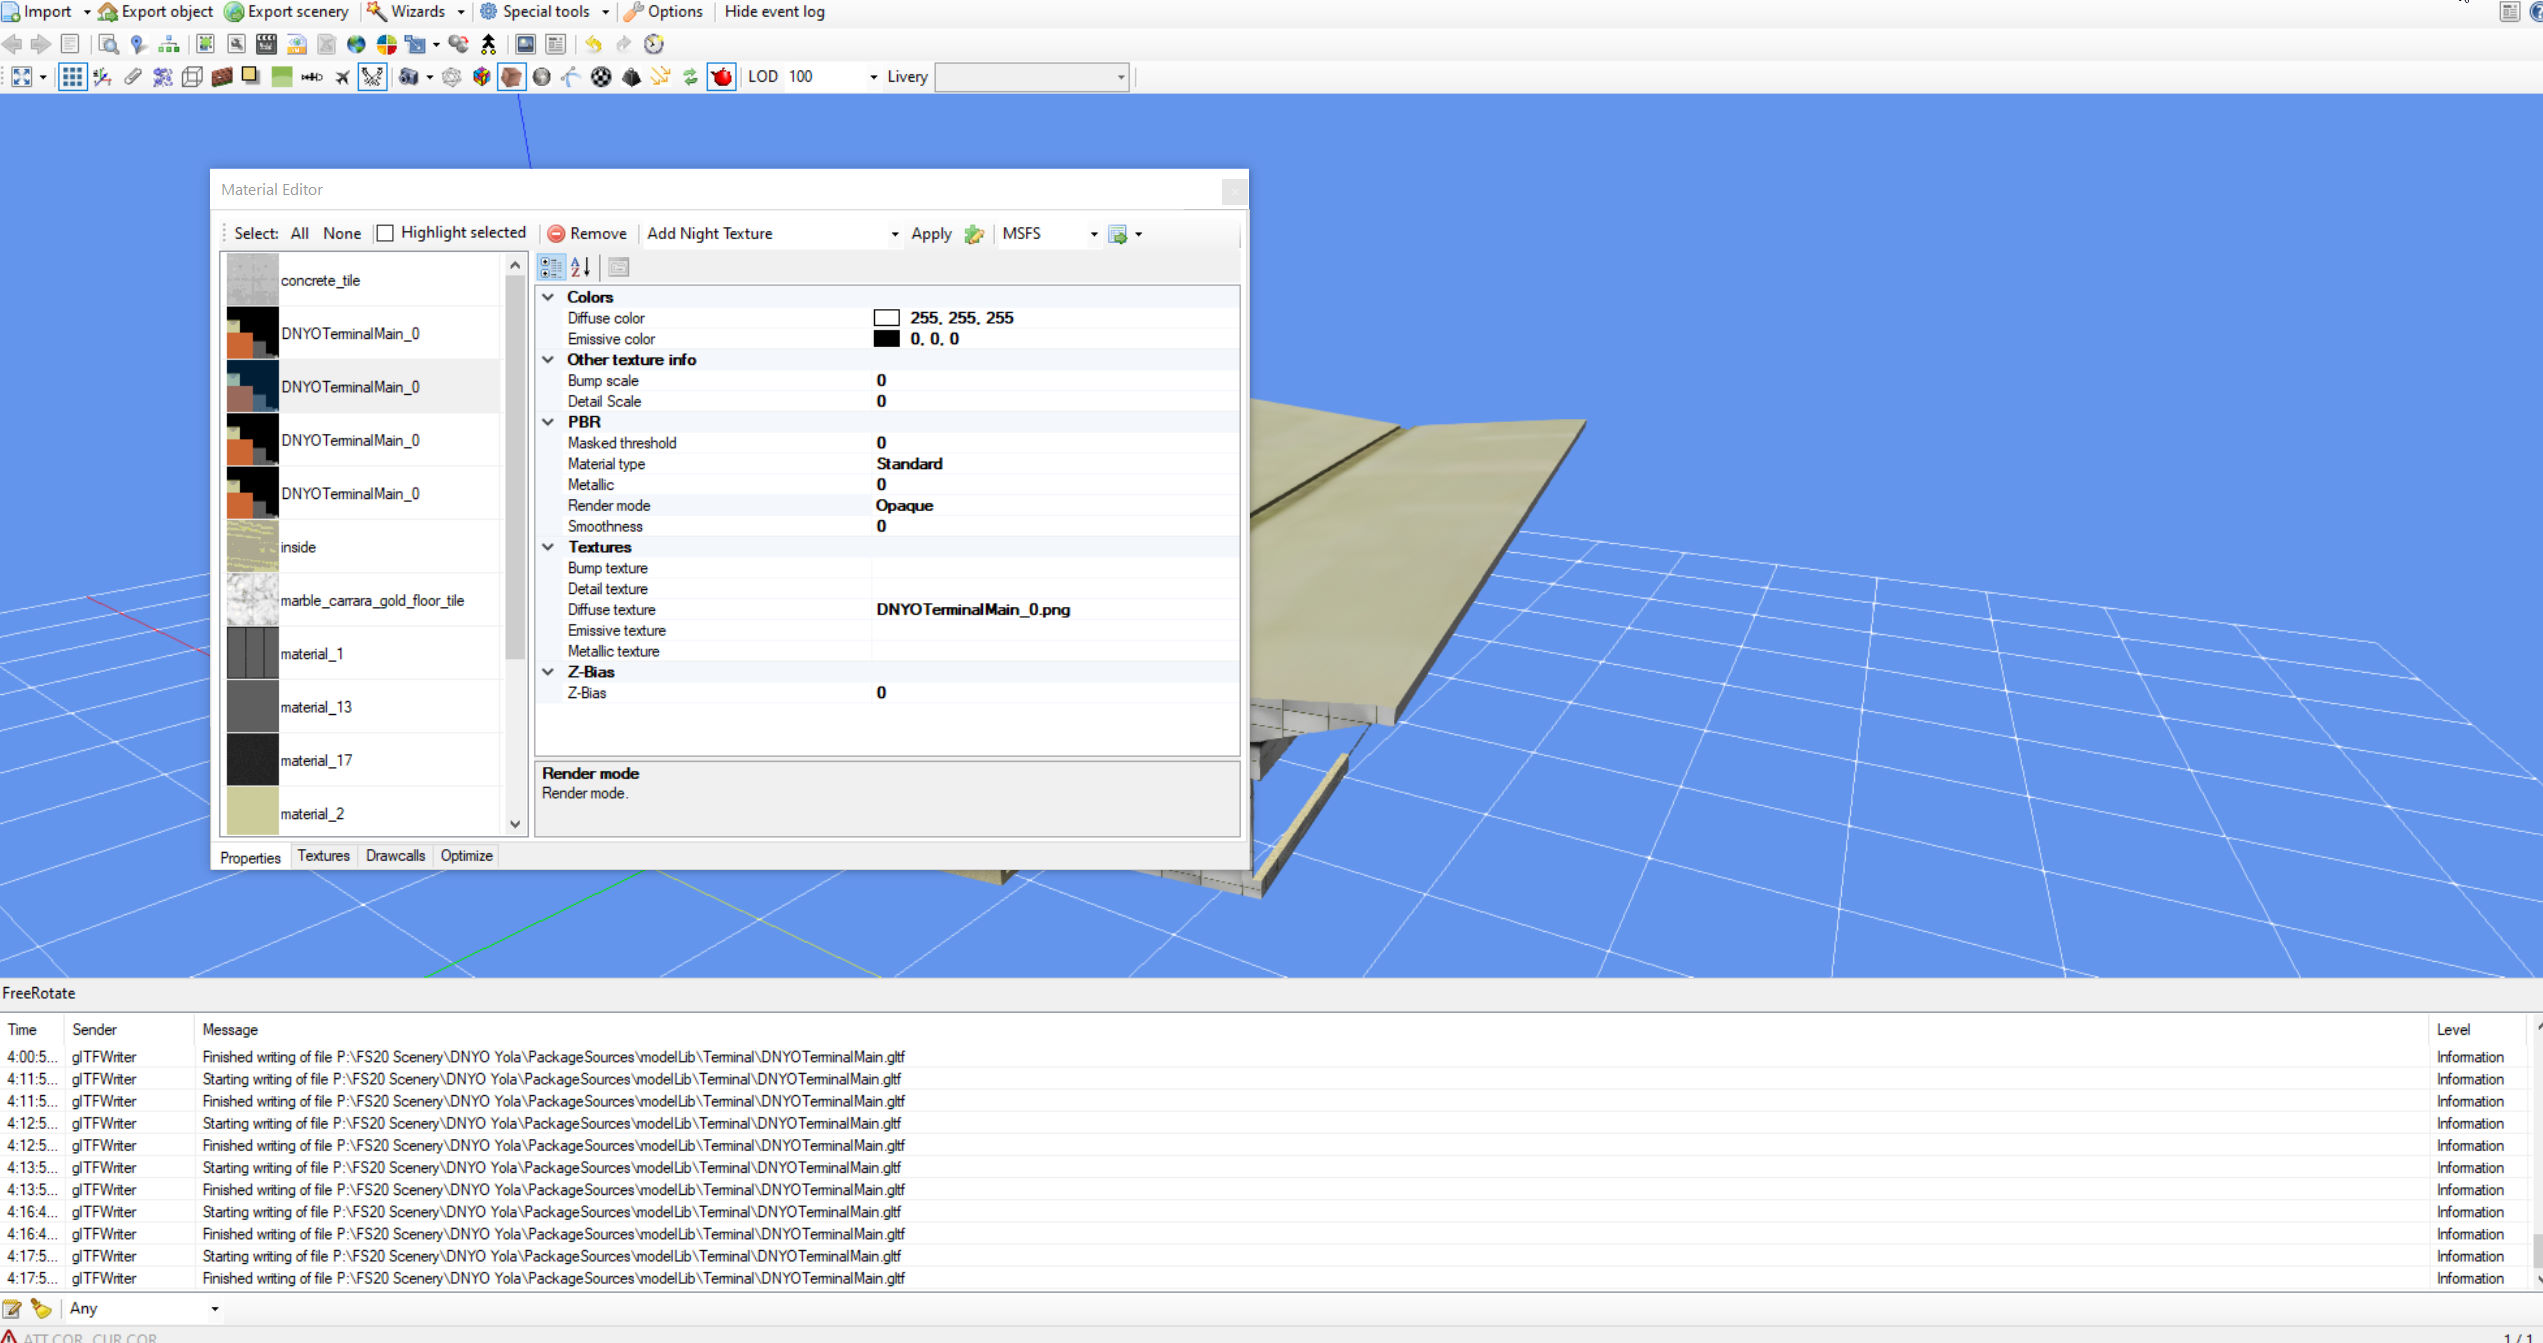Toggle the grid display toolbar icon

(71, 77)
